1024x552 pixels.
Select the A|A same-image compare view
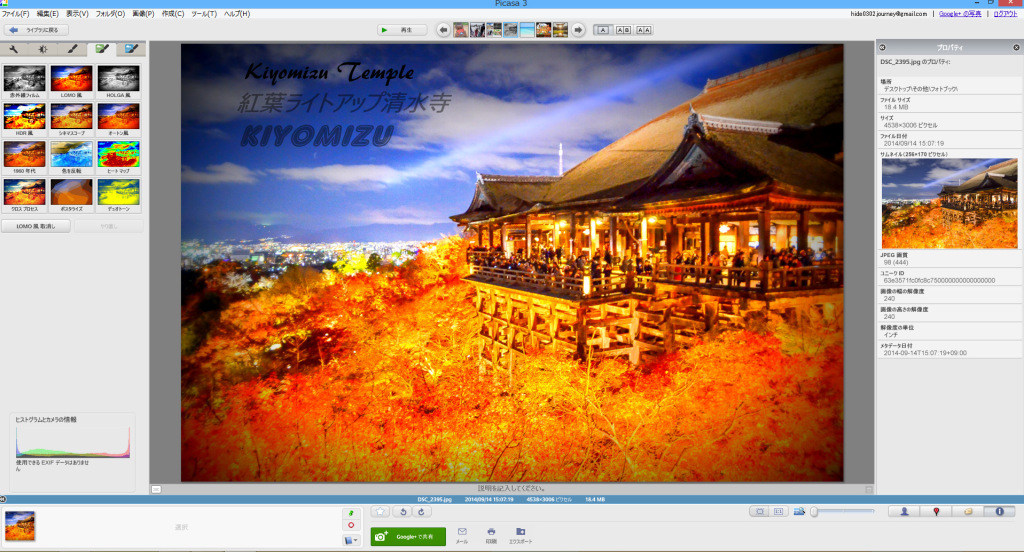tap(643, 30)
